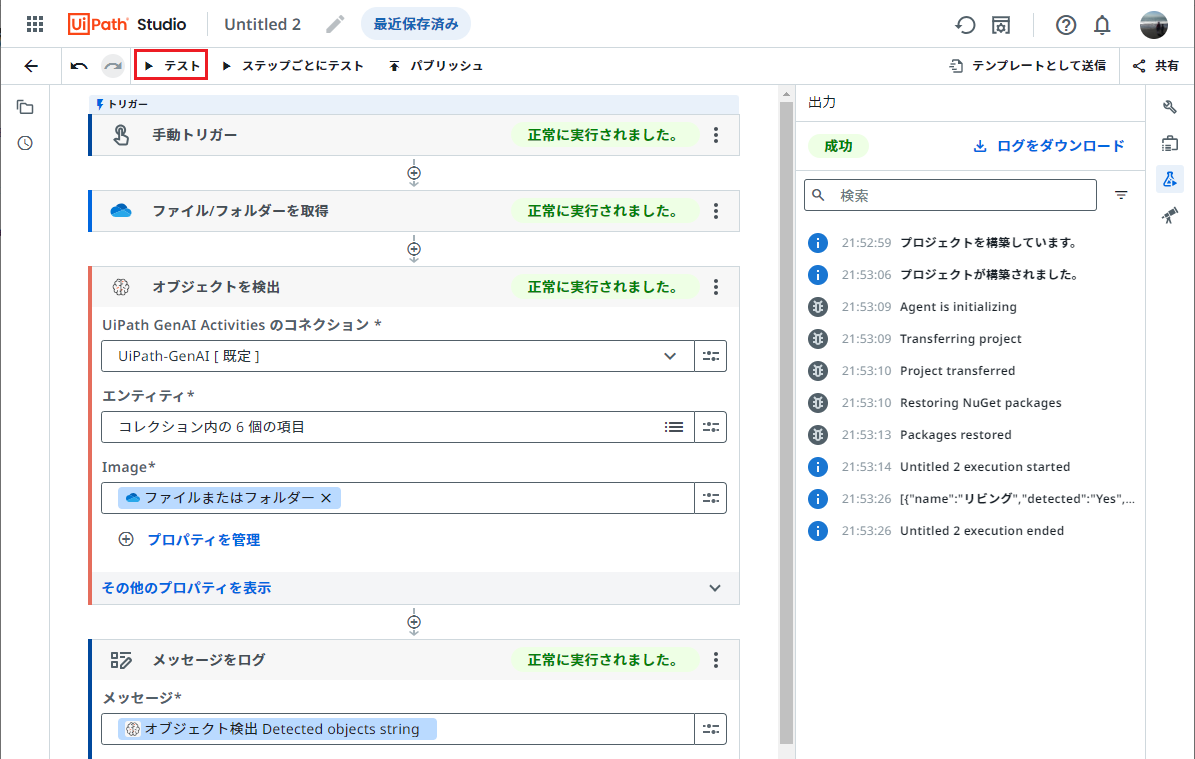The height and width of the screenshot is (759, 1195).
Task: Open version history circular arrow icon
Action: coord(965,25)
